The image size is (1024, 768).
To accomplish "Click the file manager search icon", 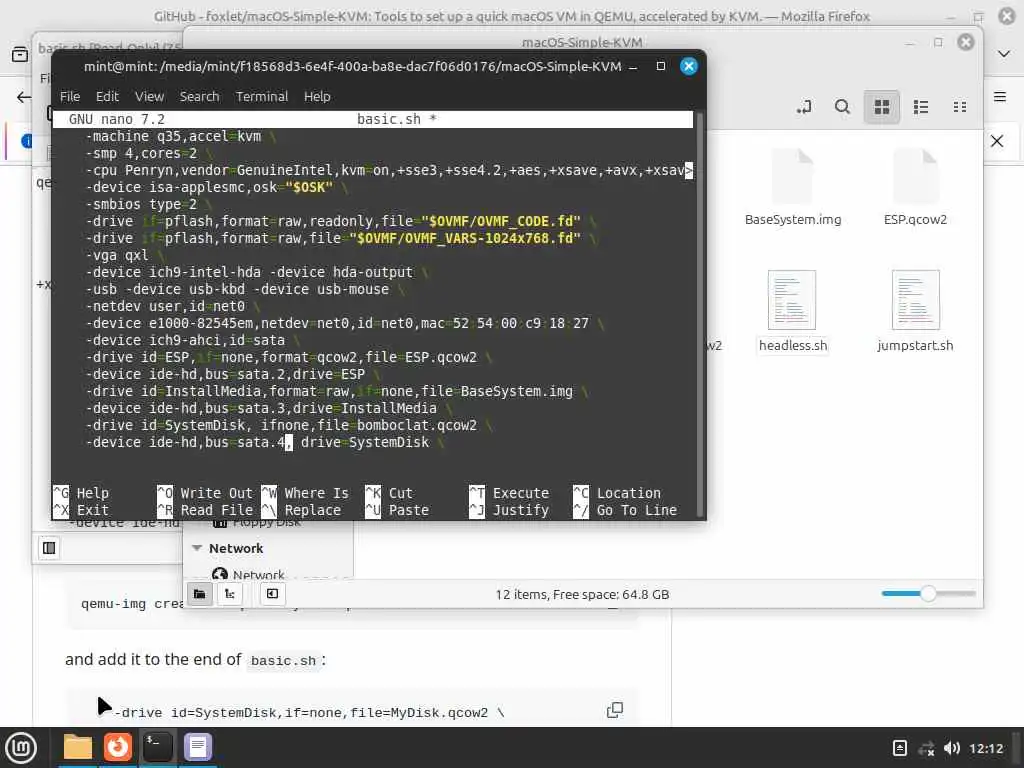I will [842, 106].
